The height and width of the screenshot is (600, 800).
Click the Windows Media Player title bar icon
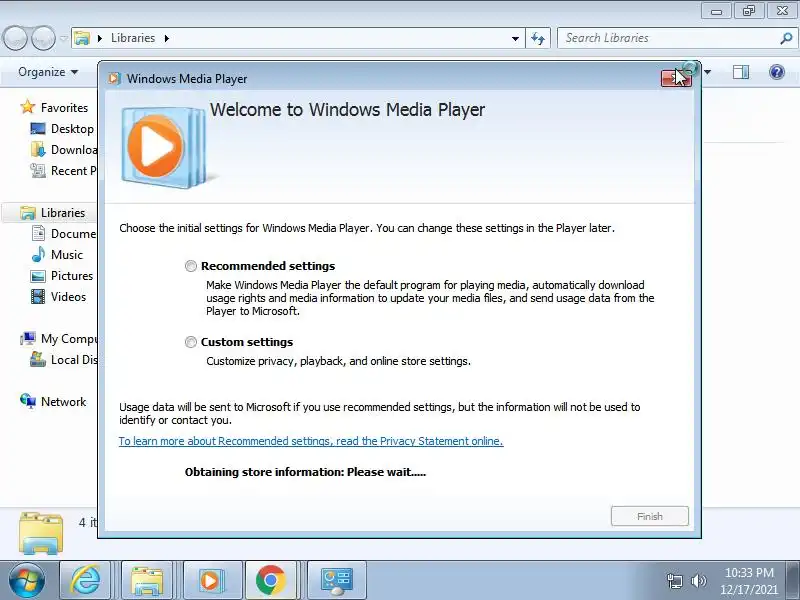pyautogui.click(x=115, y=79)
